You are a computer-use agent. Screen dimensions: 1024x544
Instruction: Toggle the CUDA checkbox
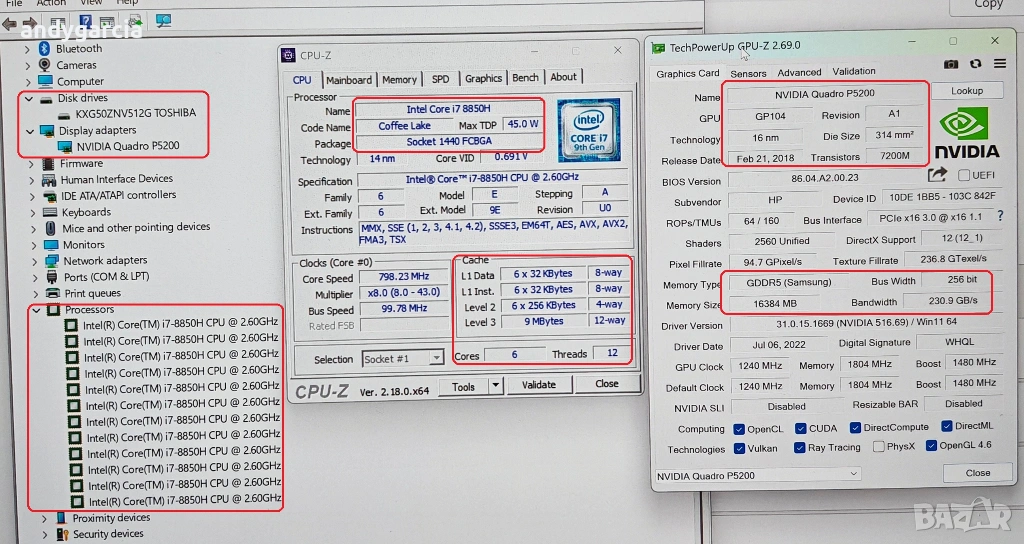pyautogui.click(x=801, y=428)
